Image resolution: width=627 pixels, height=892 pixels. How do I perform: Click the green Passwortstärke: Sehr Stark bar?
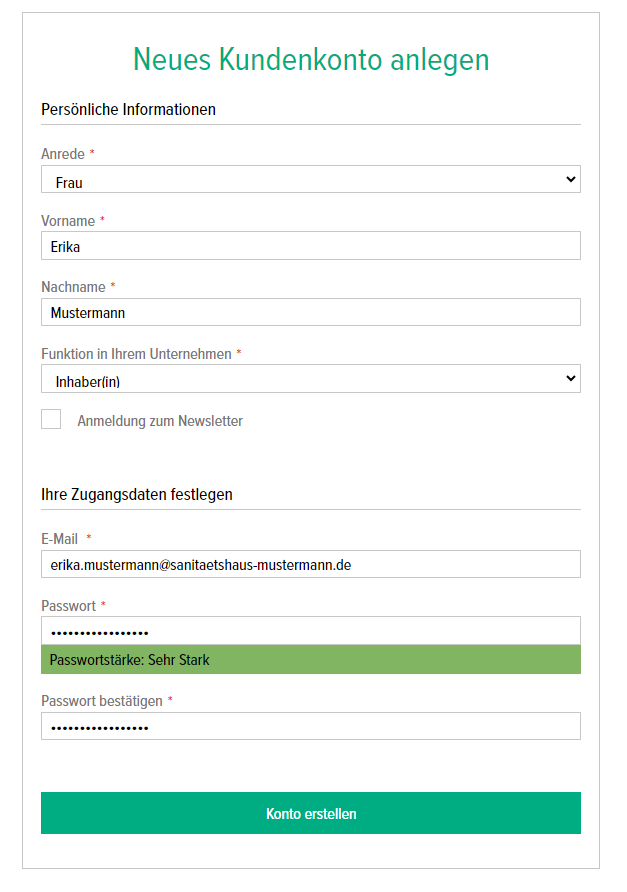[310, 660]
